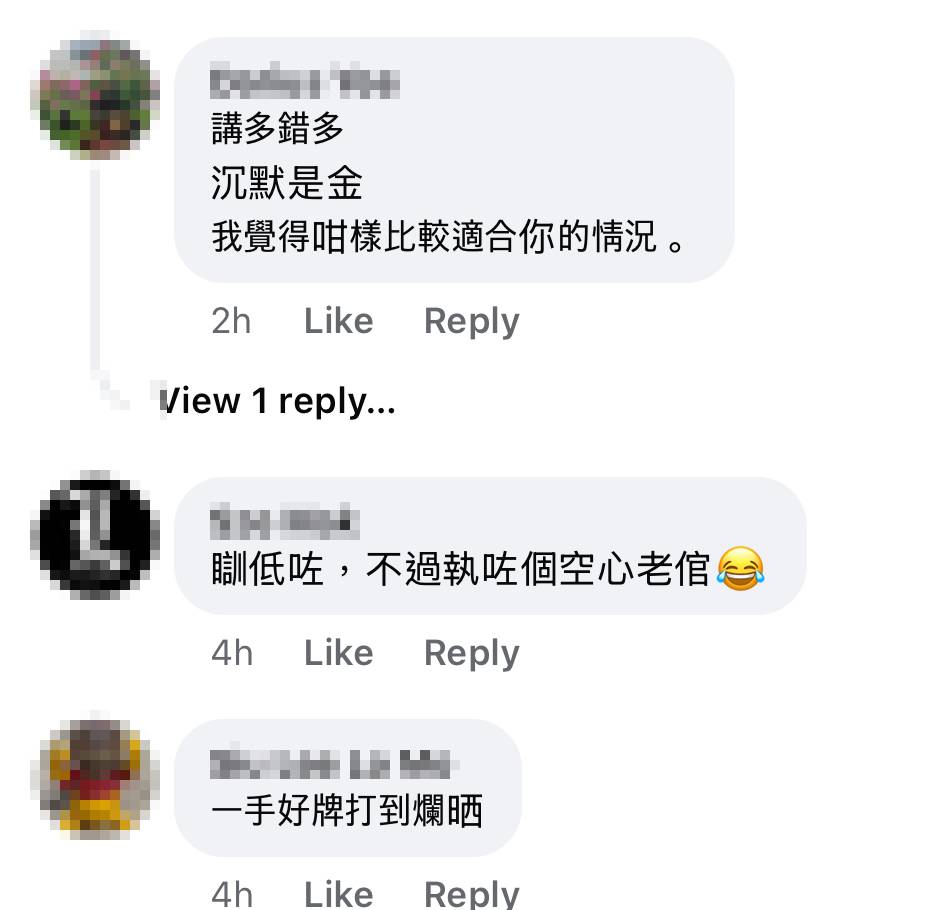Reply to the 空心老倌 comment
Viewport: 936px width, 910px height.
472,653
